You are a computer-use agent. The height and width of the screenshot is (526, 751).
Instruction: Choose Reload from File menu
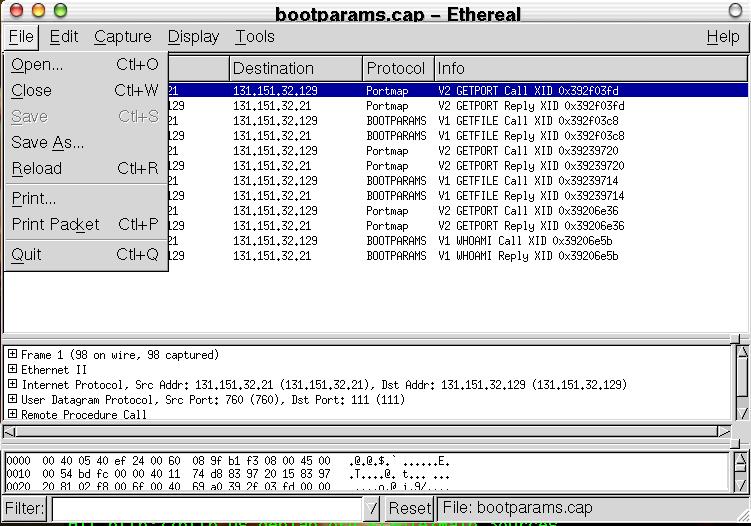point(85,169)
